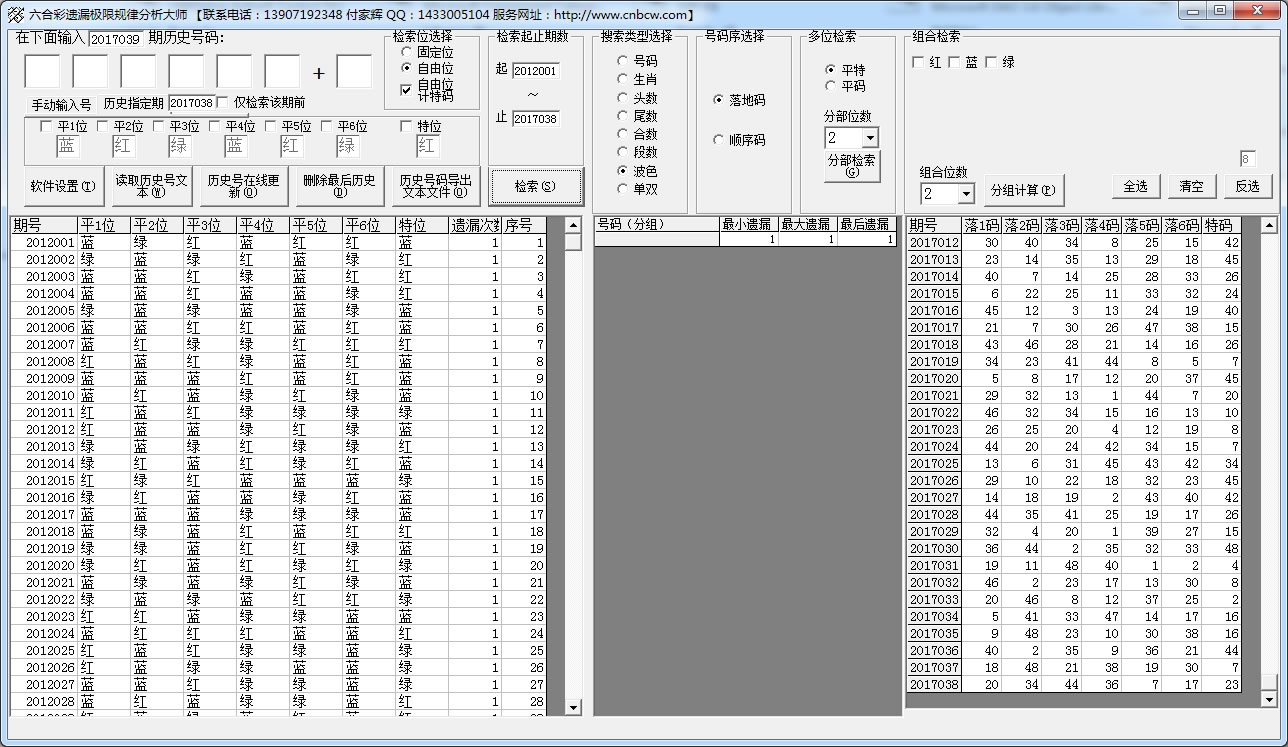The image size is (1288, 747).
Task: Select the 顺序码 radio option
Action: pyautogui.click(x=719, y=141)
